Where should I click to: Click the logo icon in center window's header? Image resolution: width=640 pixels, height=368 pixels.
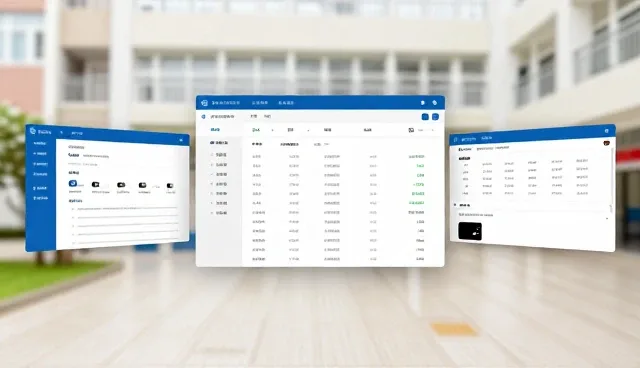(204, 103)
